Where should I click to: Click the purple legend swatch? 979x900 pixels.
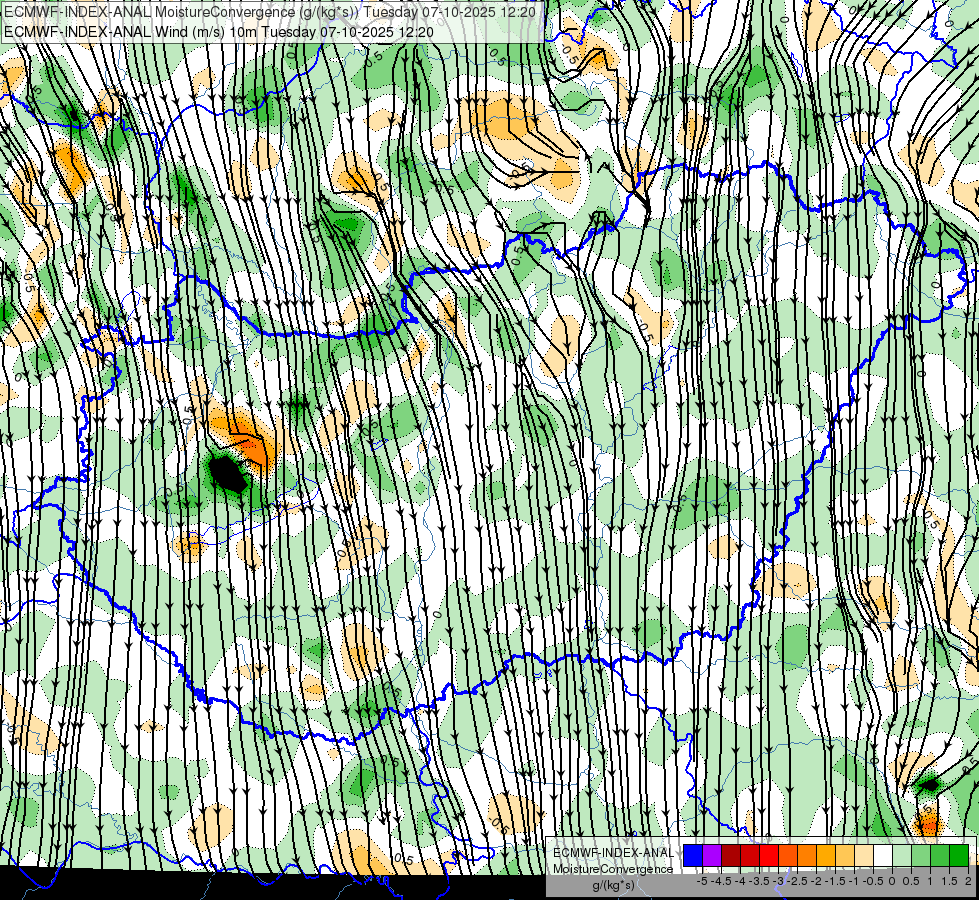pos(712,855)
